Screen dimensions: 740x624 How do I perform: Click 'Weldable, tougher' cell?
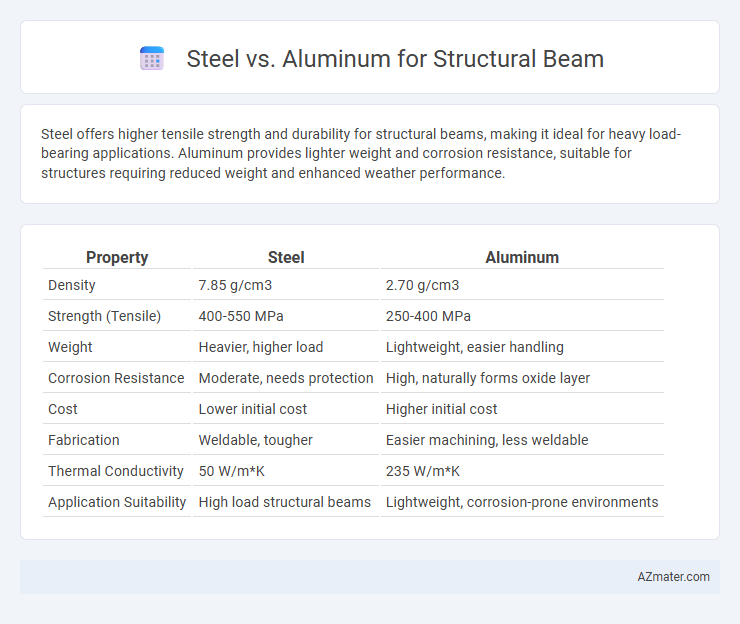[255, 440]
